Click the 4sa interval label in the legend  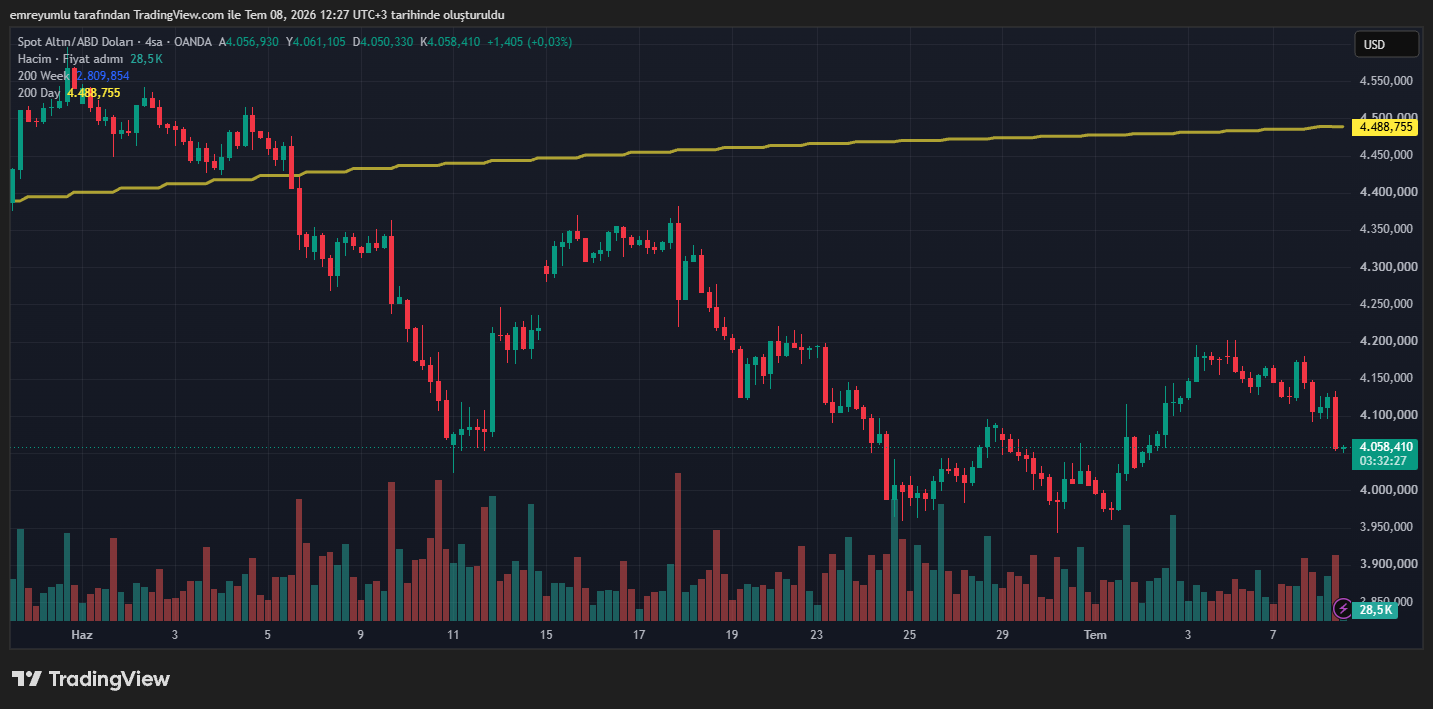(x=154, y=42)
